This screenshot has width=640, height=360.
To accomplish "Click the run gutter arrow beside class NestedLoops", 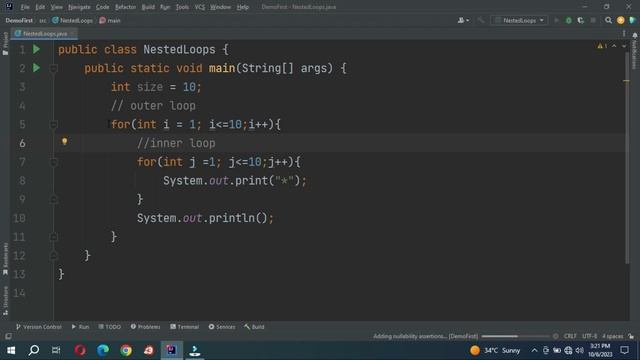I will click(36, 49).
